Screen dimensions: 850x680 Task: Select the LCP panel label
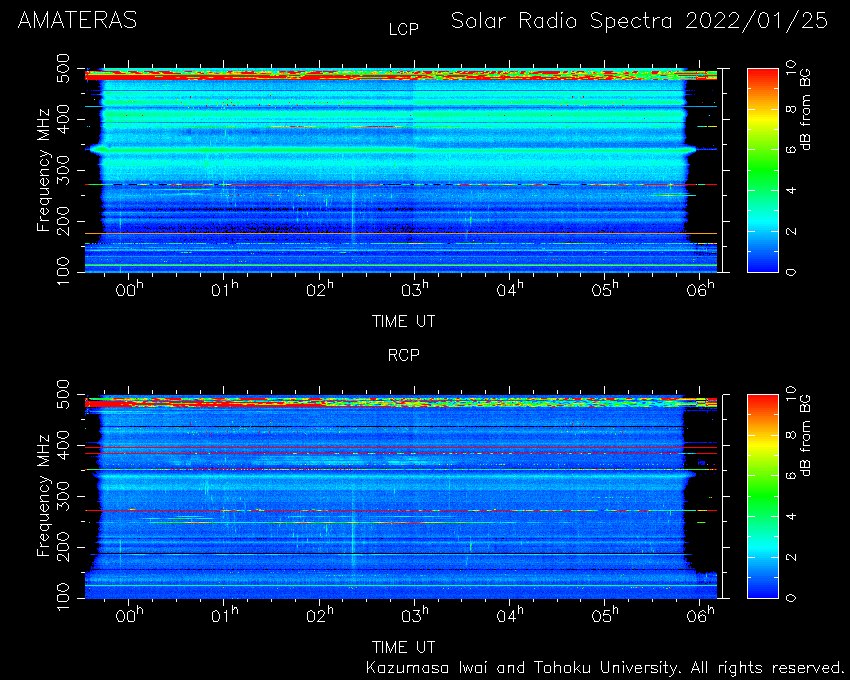coord(404,29)
